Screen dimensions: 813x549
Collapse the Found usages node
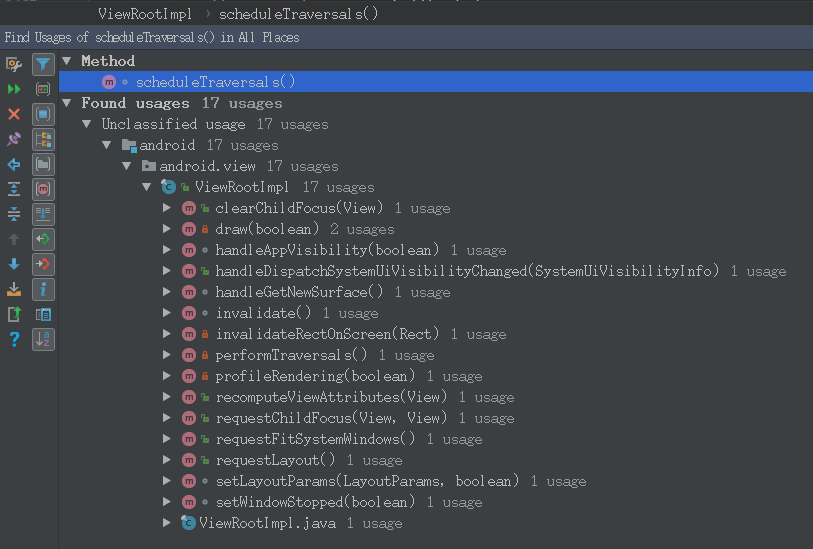pyautogui.click(x=67, y=103)
